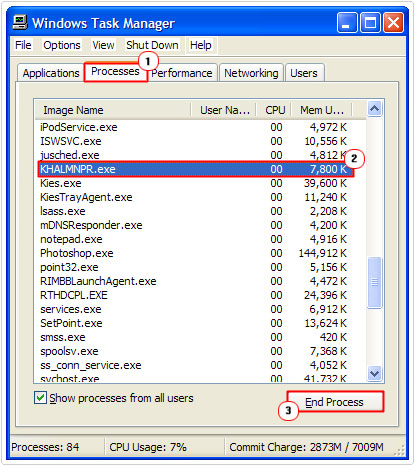This screenshot has width=415, height=466.
Task: Select the SetPoint.exe process
Action: 193,323
